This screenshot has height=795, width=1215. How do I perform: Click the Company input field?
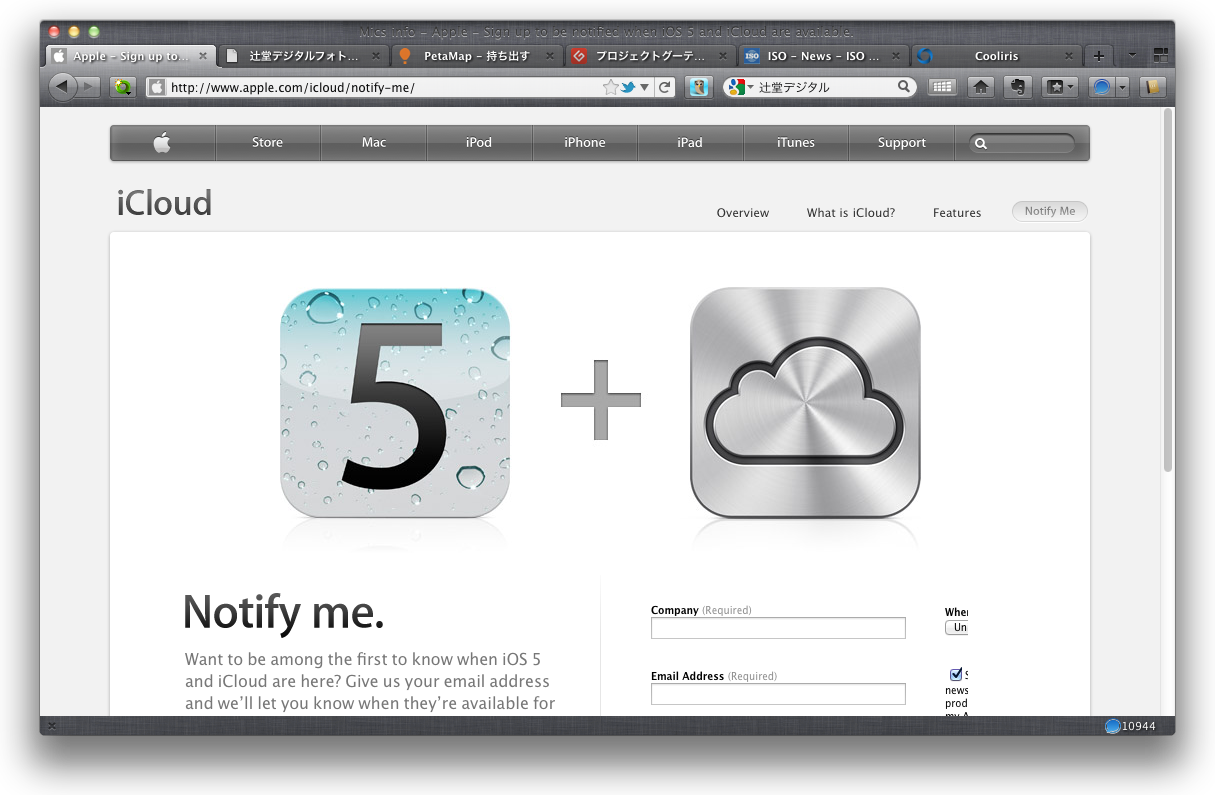click(x=778, y=628)
